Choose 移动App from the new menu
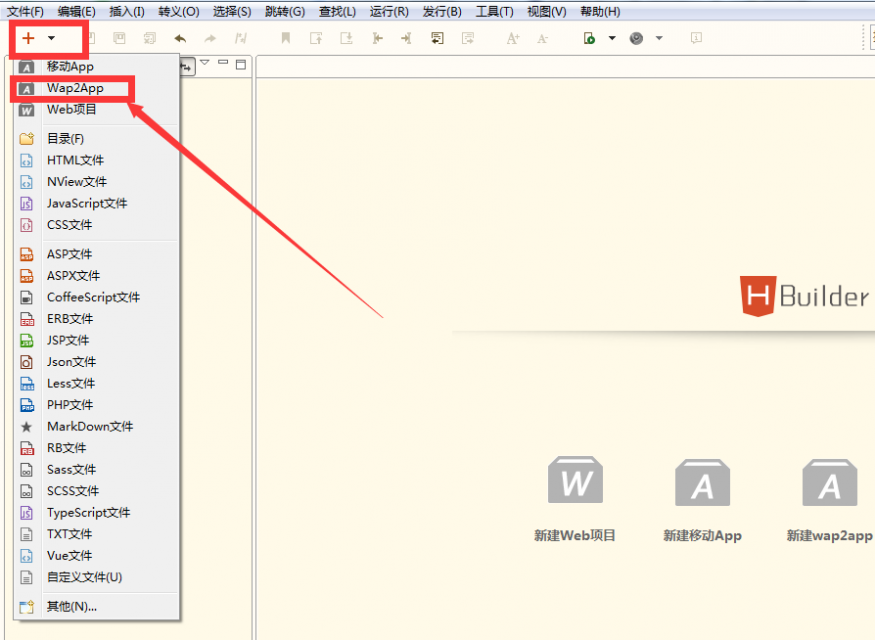The height and width of the screenshot is (640, 875). [96, 66]
